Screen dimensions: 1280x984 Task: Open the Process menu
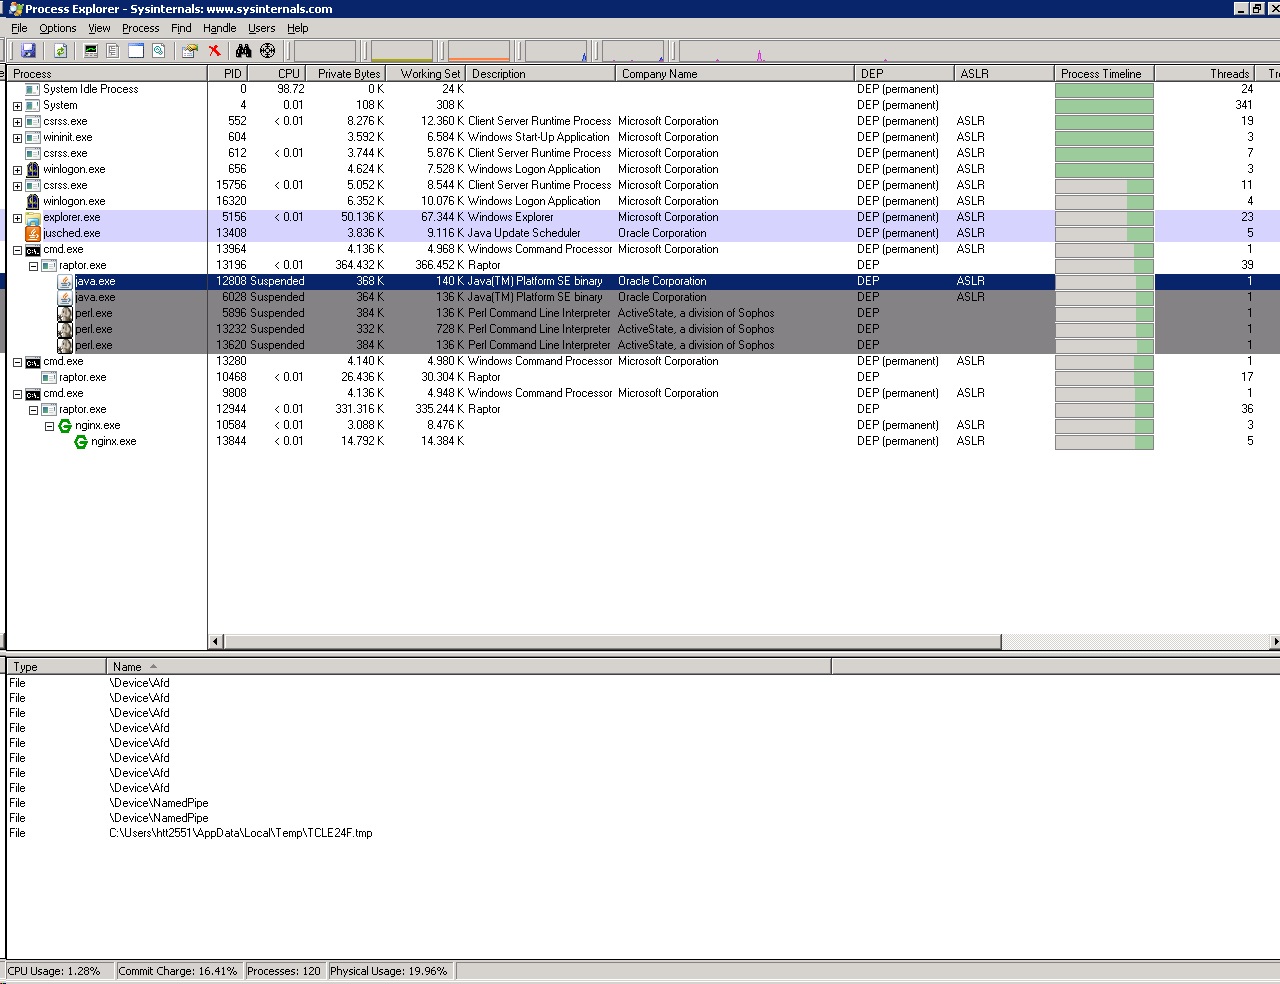(140, 28)
